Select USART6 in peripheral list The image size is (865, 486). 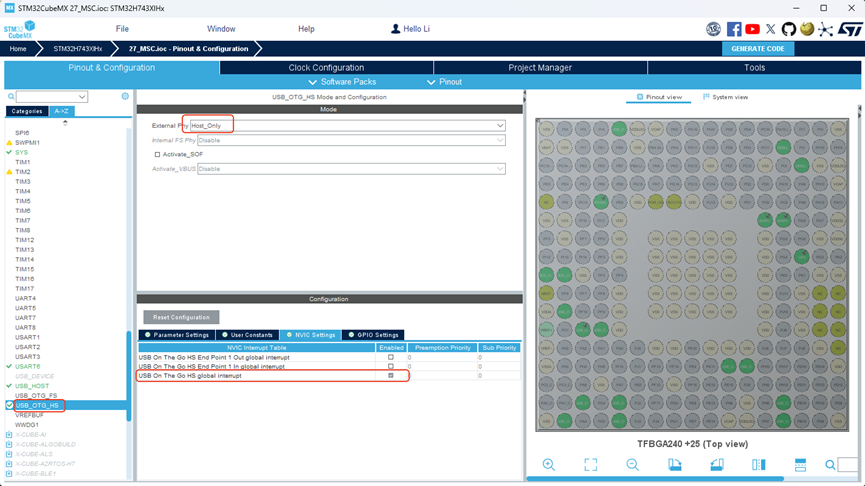tap(28, 366)
